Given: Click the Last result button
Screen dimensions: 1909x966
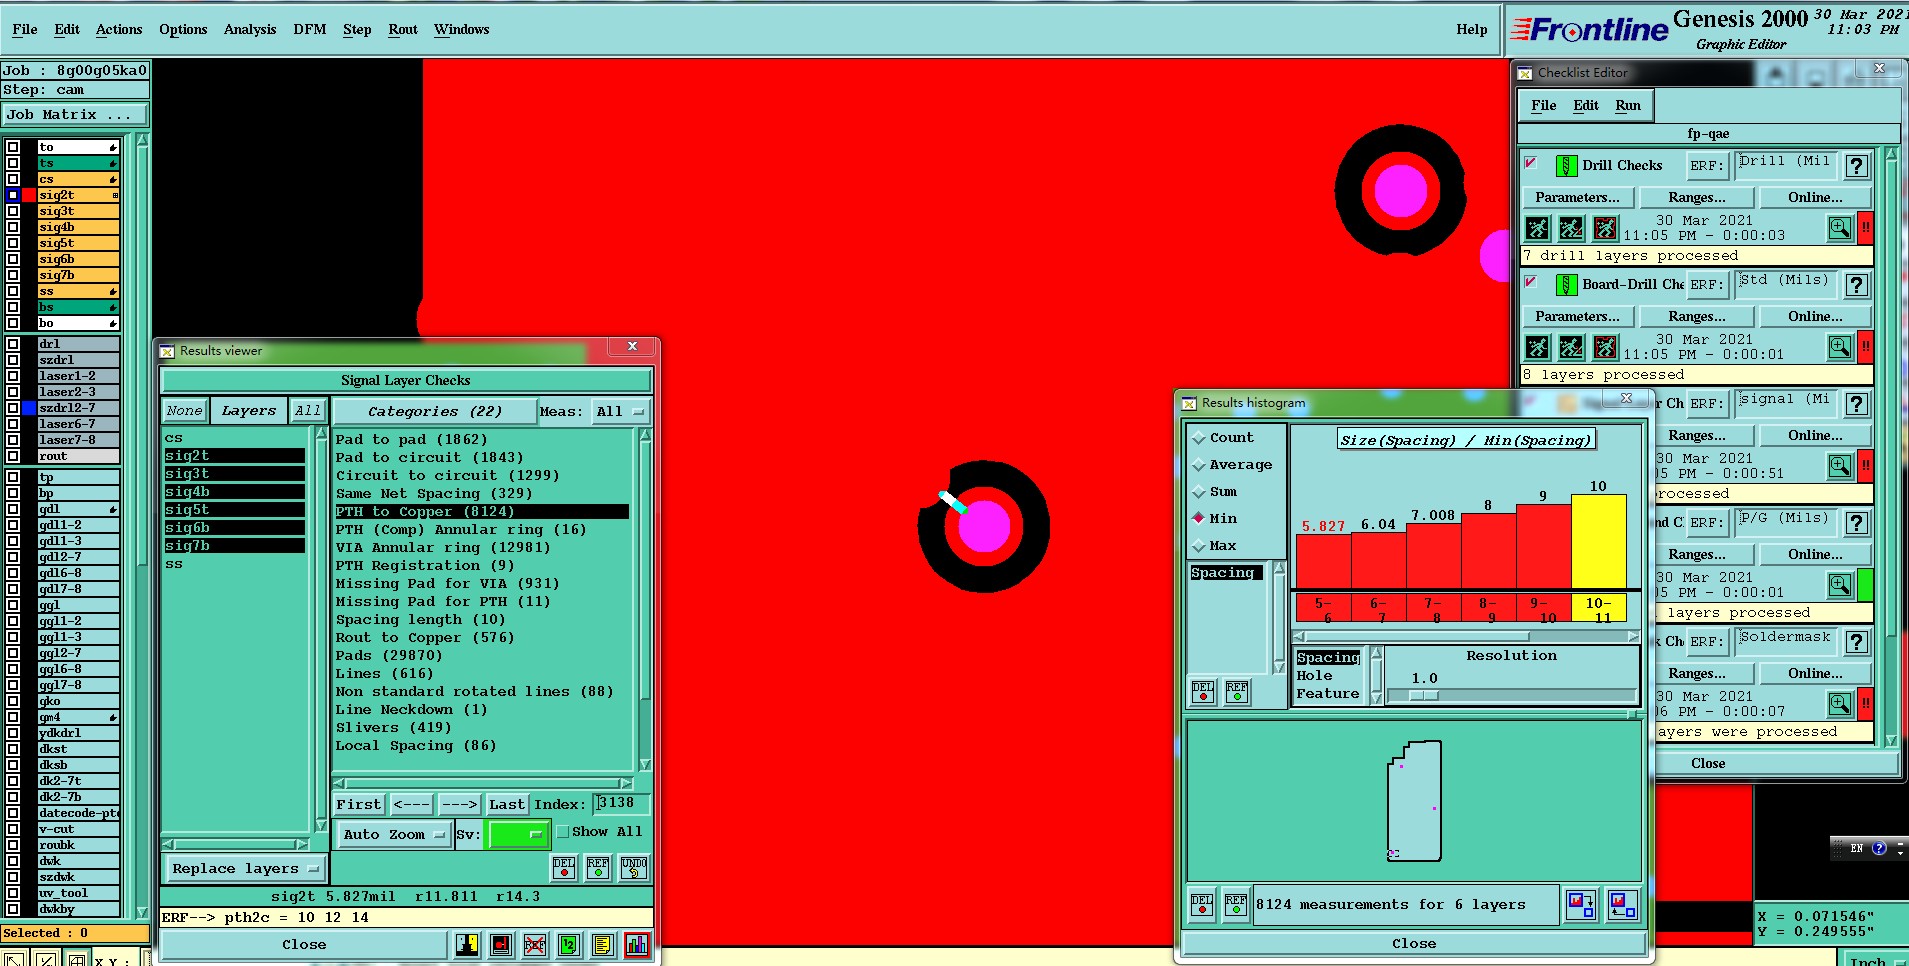Looking at the screenshot, I should [x=506, y=804].
